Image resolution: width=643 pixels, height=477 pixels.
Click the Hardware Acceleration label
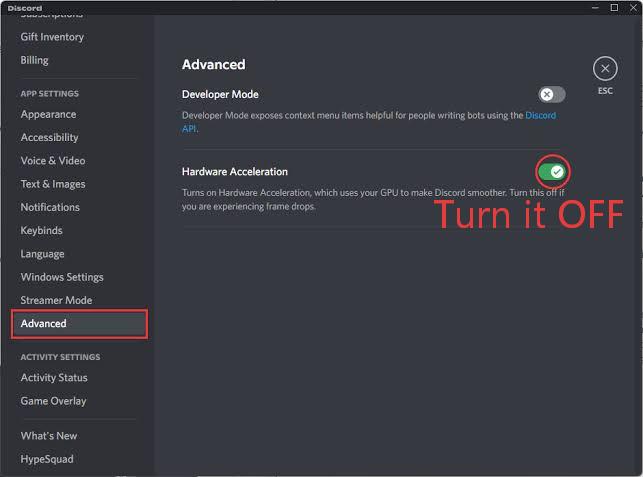[235, 172]
